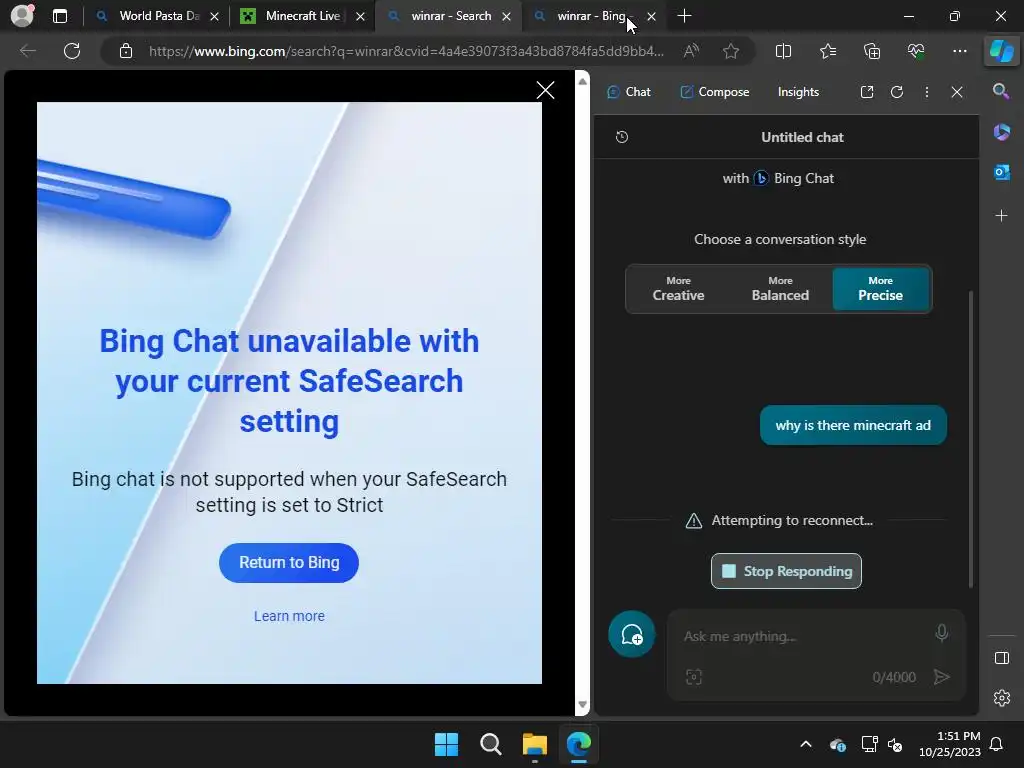
Task: Open the notifications bell in taskbar
Action: pos(997,744)
